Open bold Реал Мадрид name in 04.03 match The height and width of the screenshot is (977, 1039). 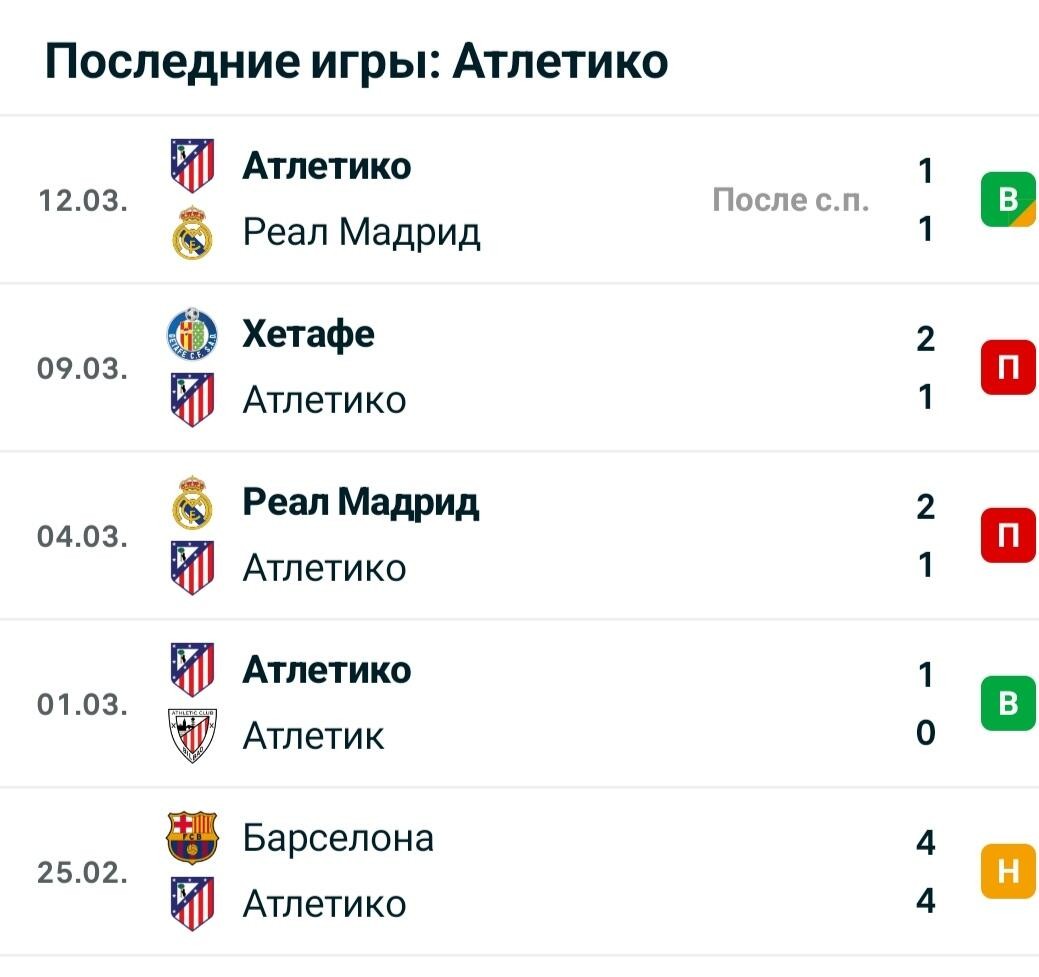360,503
